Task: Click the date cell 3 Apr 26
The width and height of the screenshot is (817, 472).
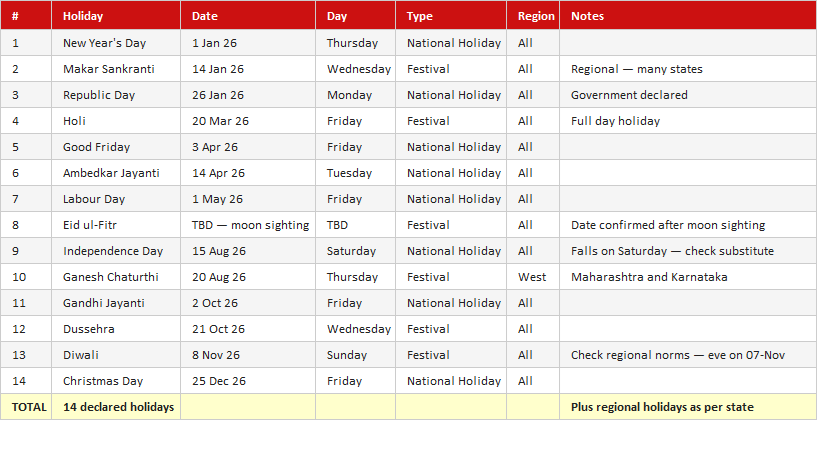Action: pyautogui.click(x=247, y=147)
